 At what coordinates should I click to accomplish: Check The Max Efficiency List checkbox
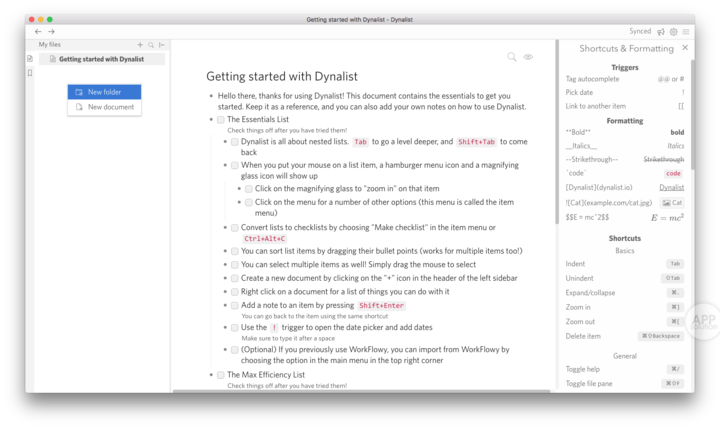point(221,375)
